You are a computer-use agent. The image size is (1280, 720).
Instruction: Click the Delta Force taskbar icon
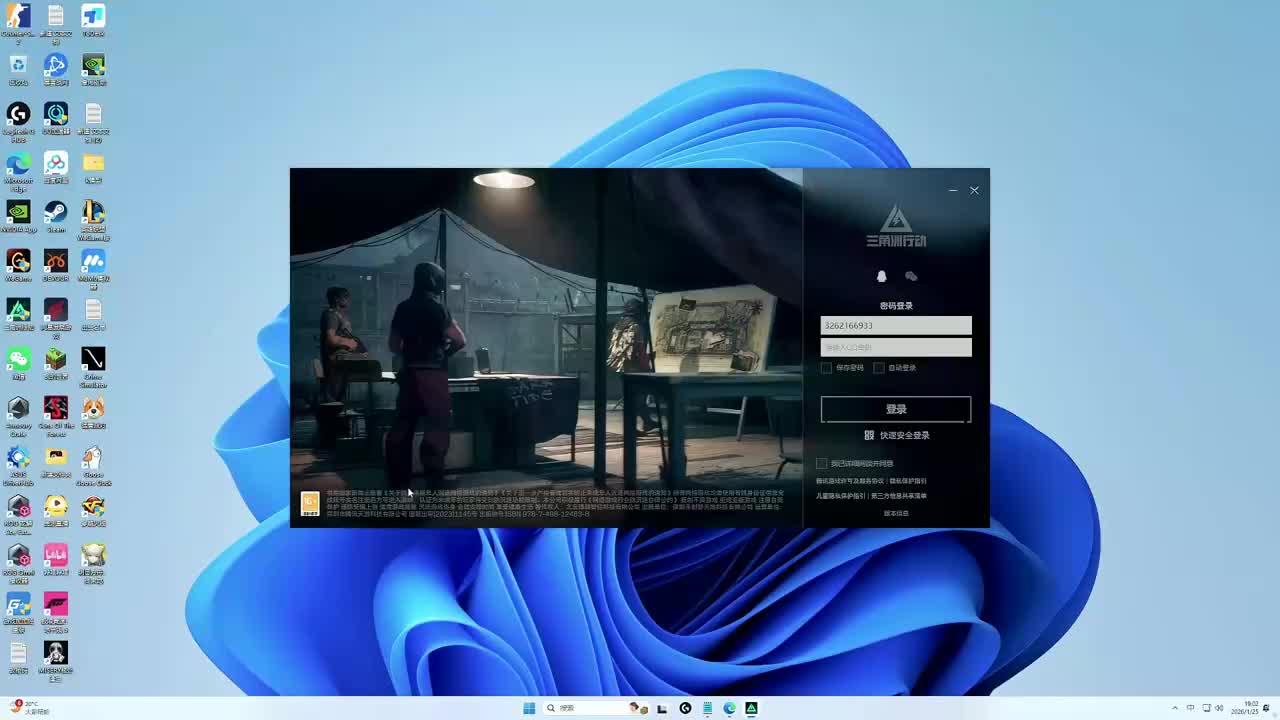coord(751,708)
